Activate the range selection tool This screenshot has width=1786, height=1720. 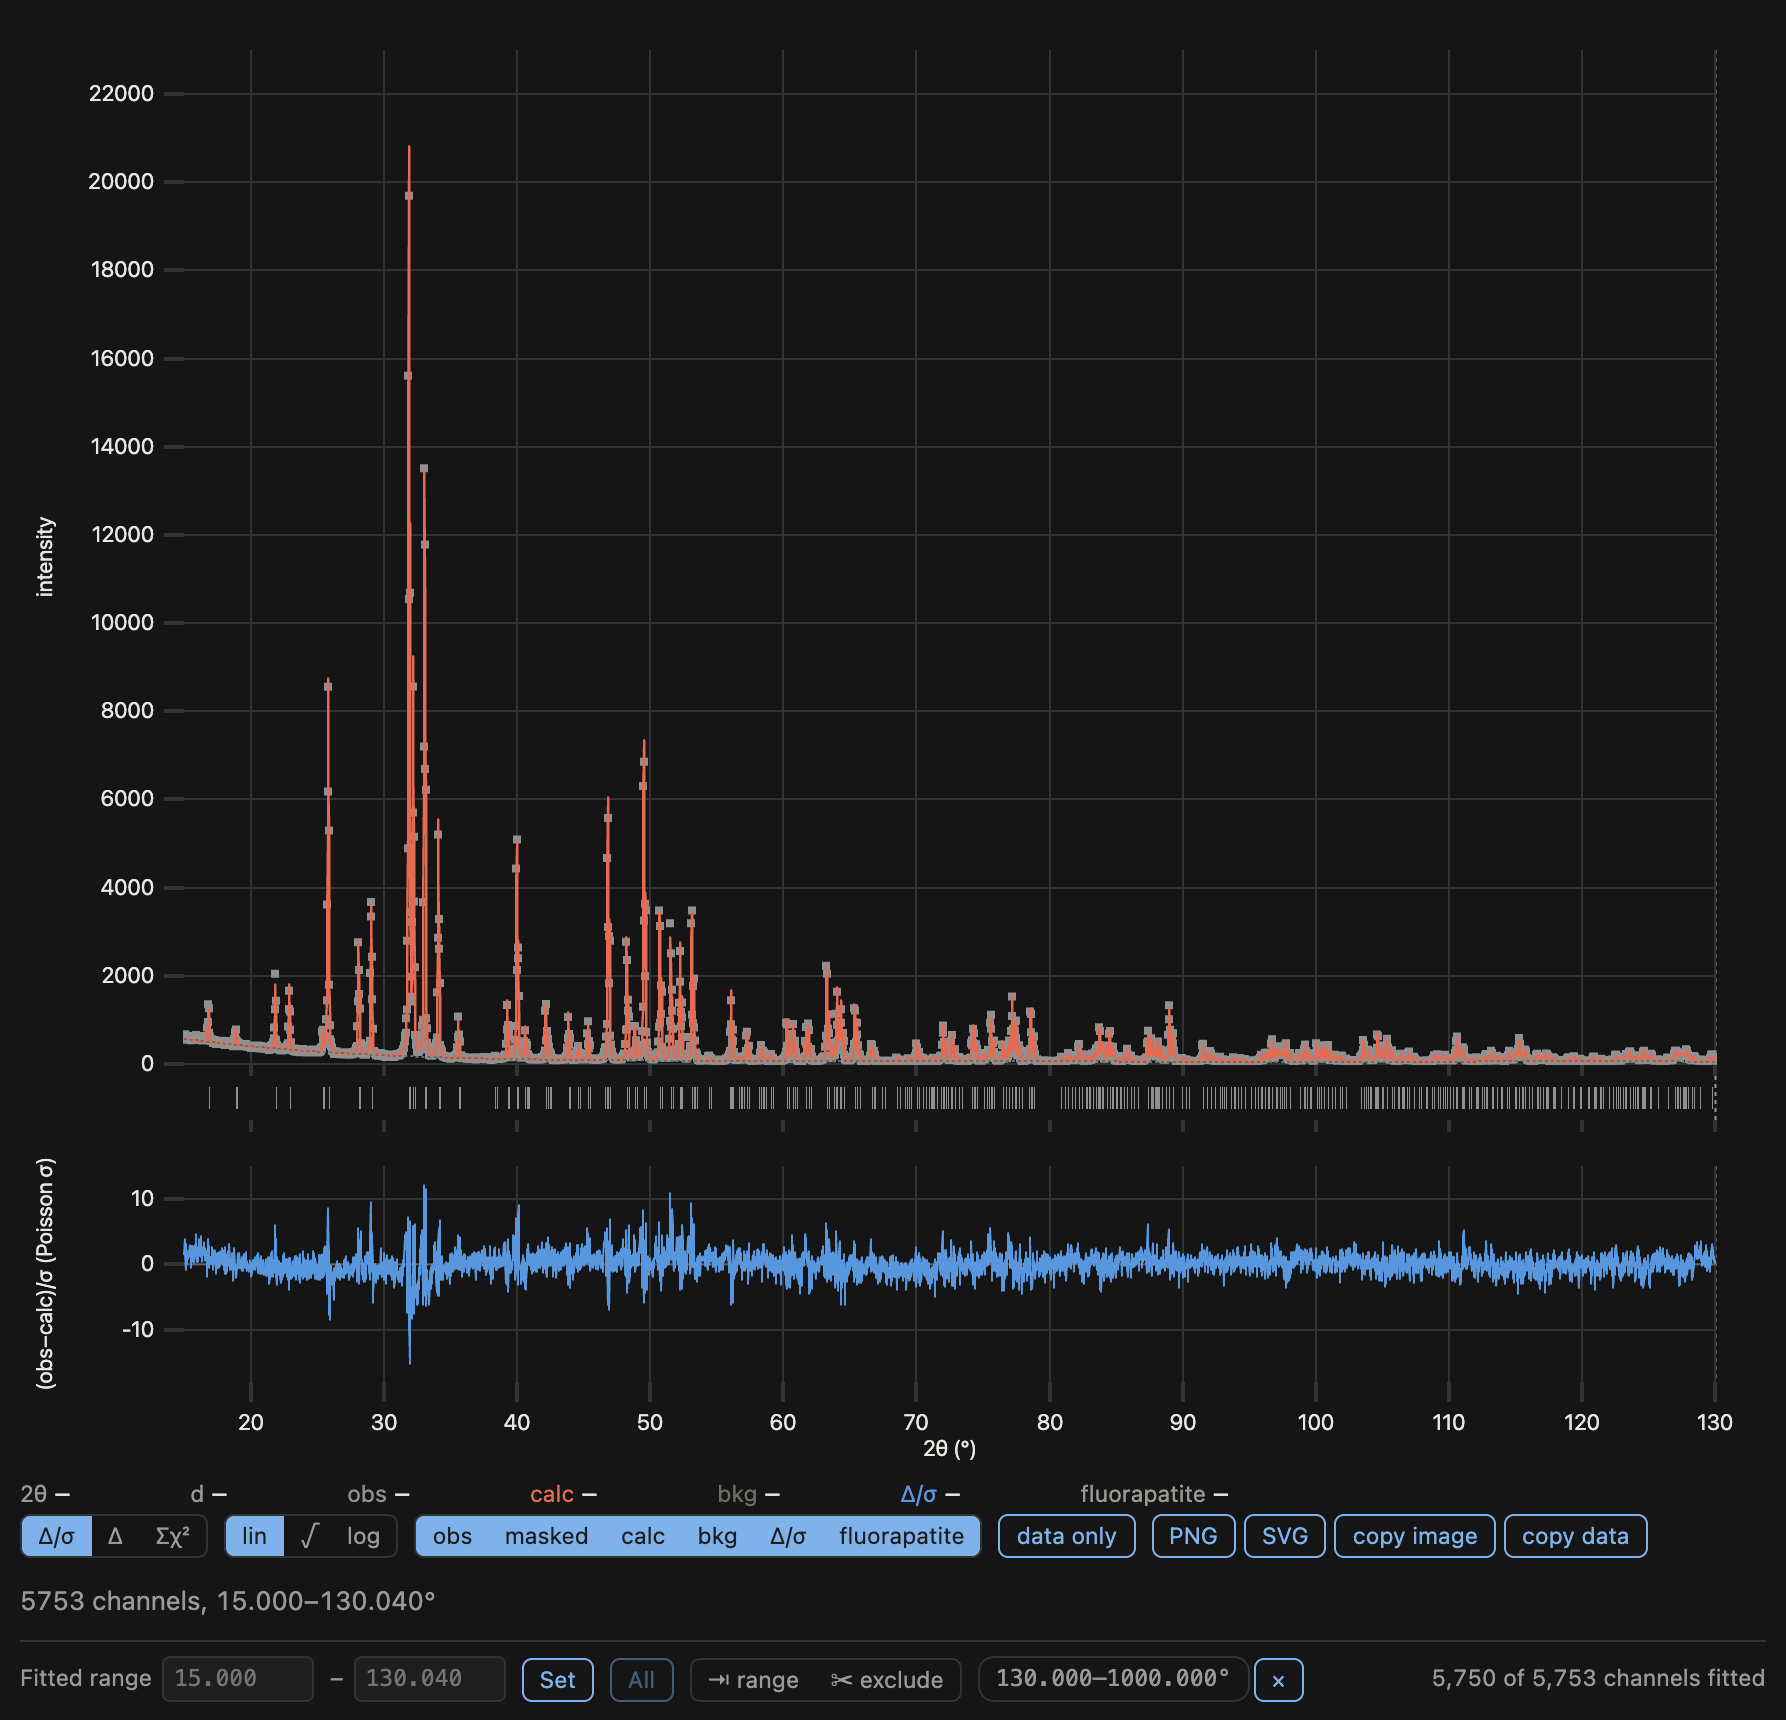tap(753, 1680)
